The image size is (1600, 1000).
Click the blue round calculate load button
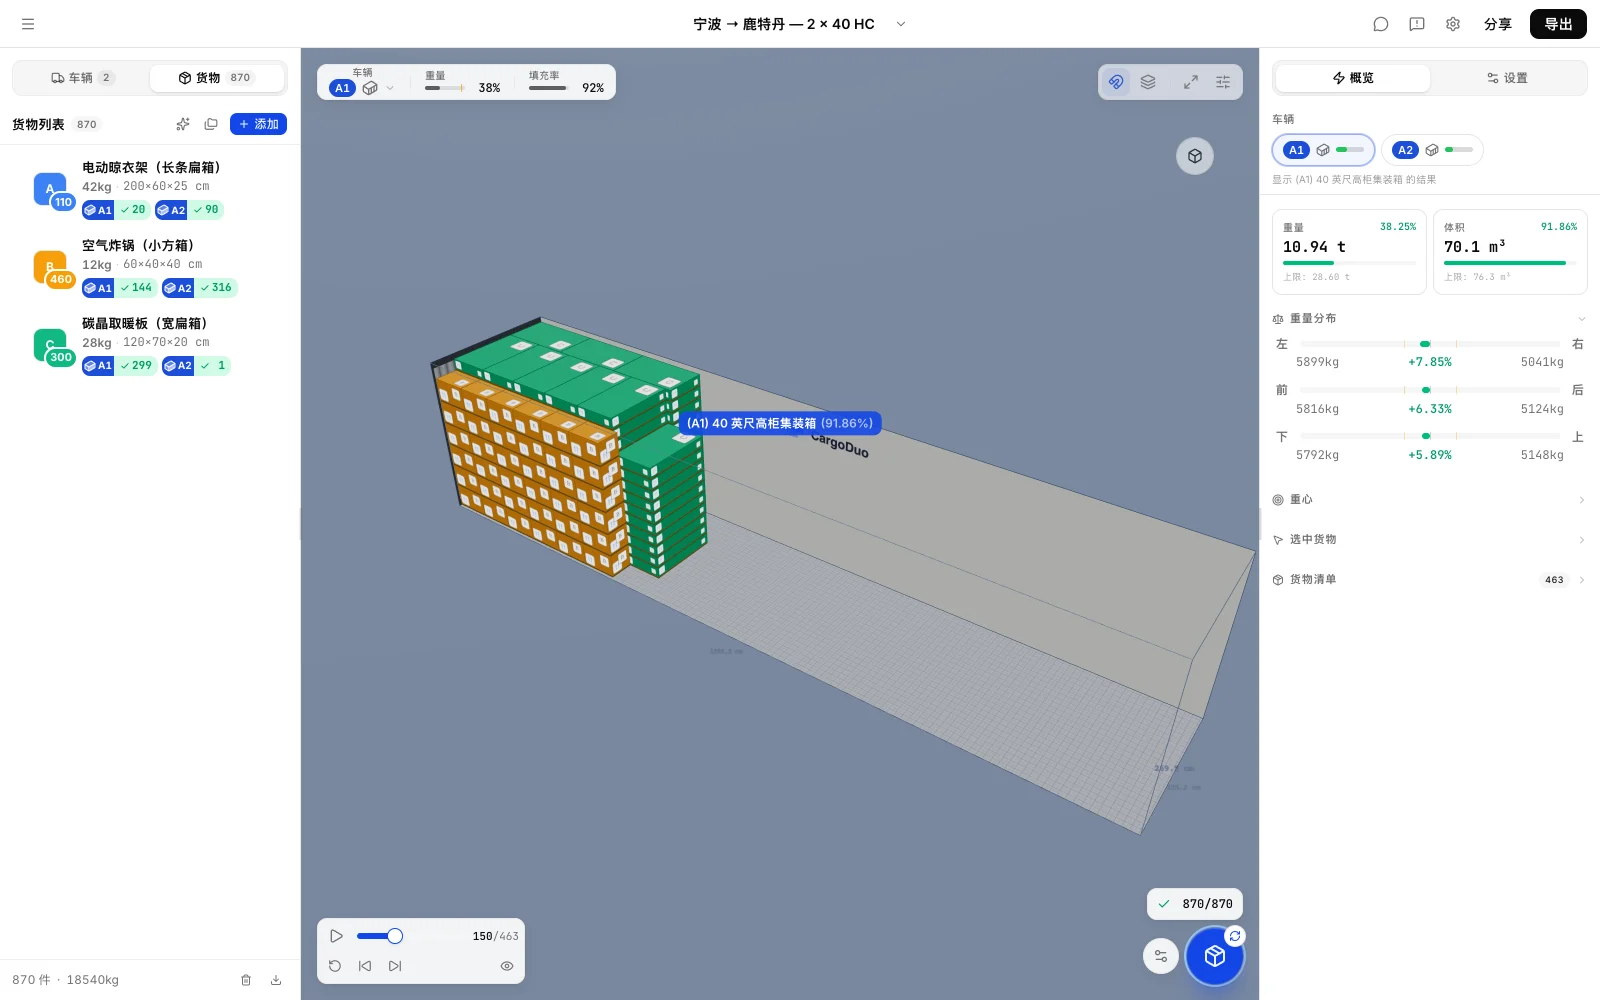[x=1215, y=956]
